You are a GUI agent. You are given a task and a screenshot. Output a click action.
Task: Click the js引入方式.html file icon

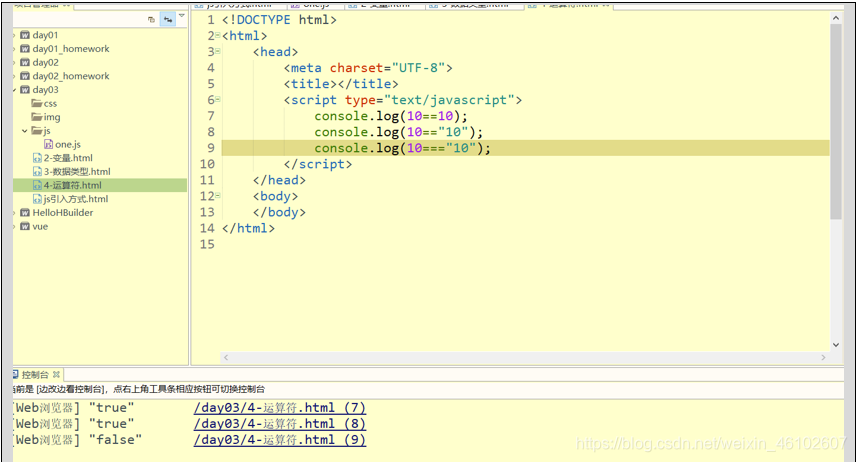pyautogui.click(x=38, y=199)
